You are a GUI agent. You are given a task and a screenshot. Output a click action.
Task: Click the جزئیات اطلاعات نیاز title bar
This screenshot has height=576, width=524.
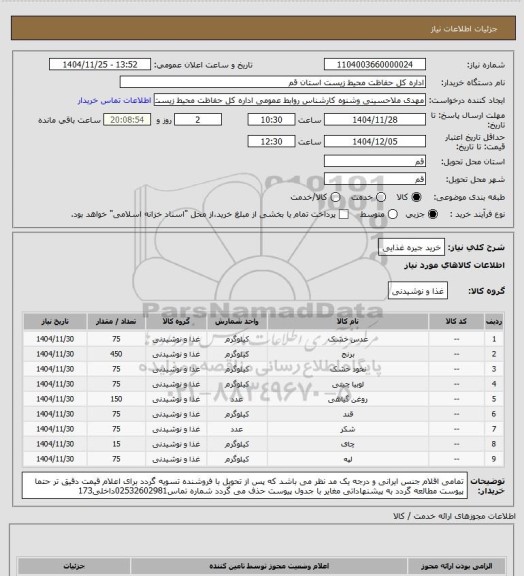263,28
